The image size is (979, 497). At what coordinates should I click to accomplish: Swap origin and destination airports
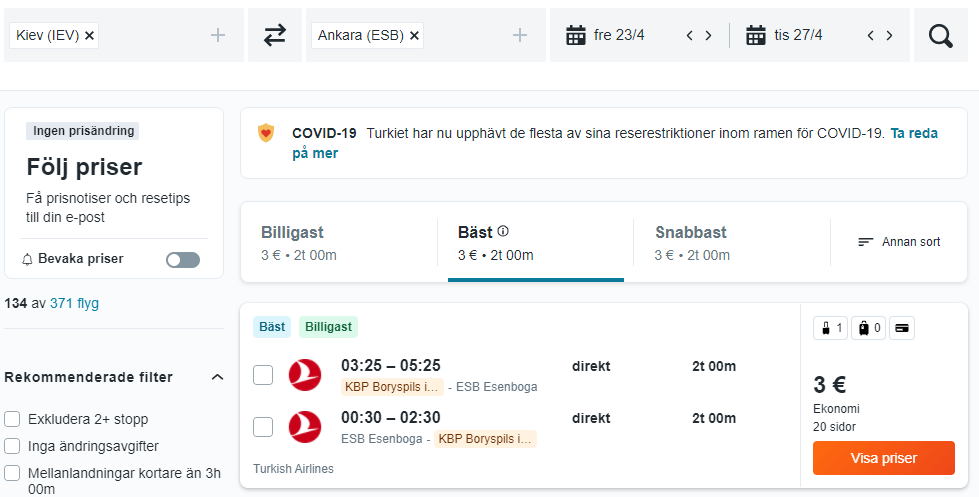point(275,35)
